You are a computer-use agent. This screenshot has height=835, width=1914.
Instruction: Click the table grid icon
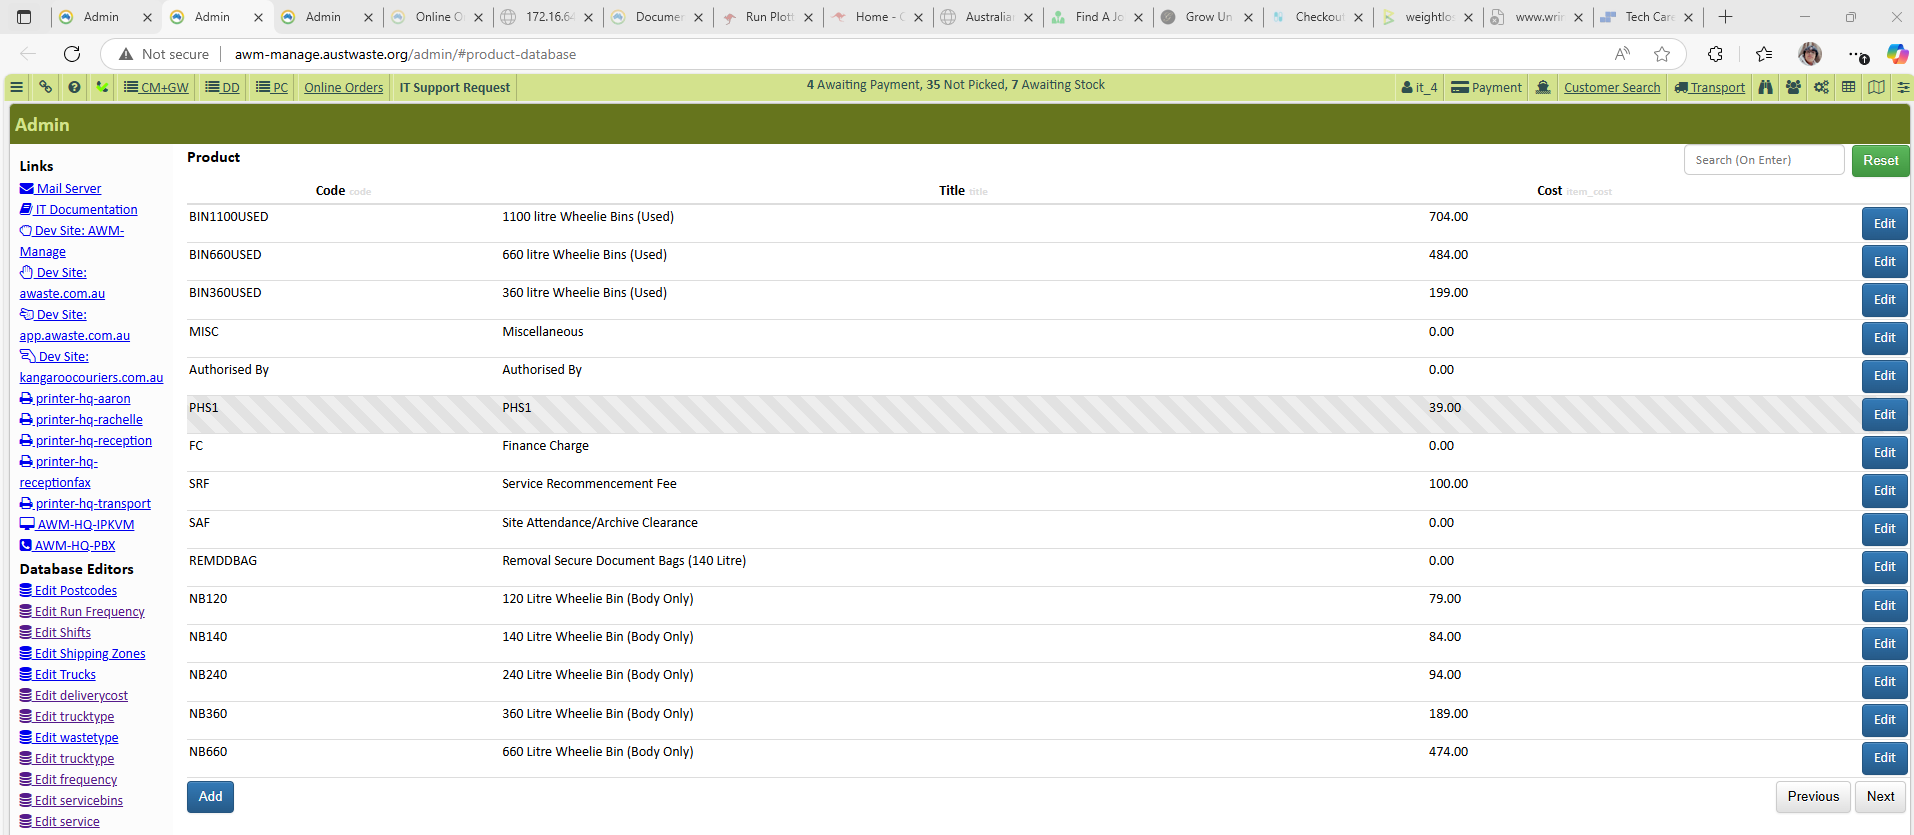coord(1849,87)
